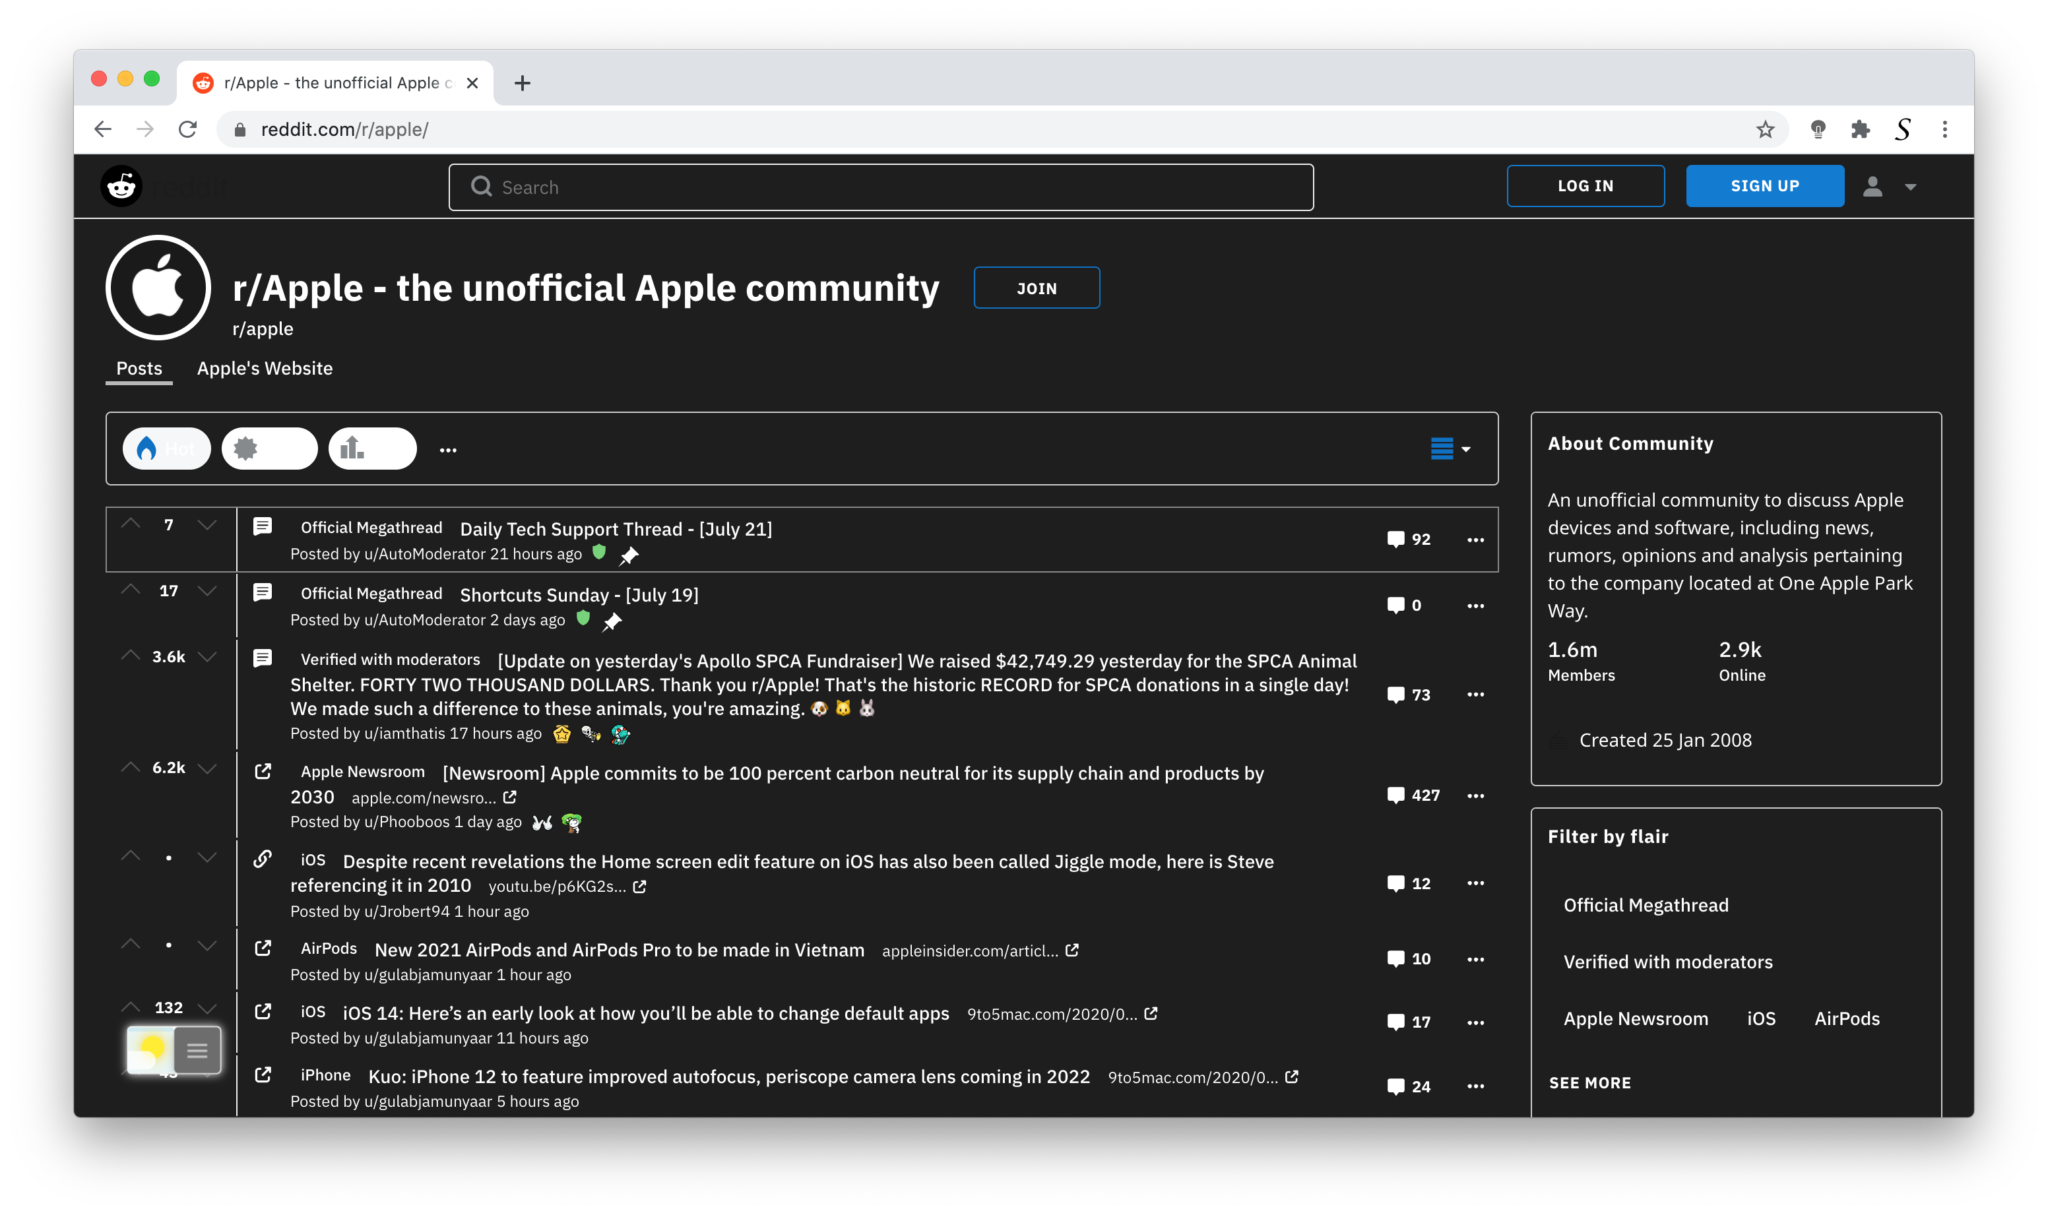Open more sort options ellipsis
Screen dimensions: 2048x1215
point(448,450)
